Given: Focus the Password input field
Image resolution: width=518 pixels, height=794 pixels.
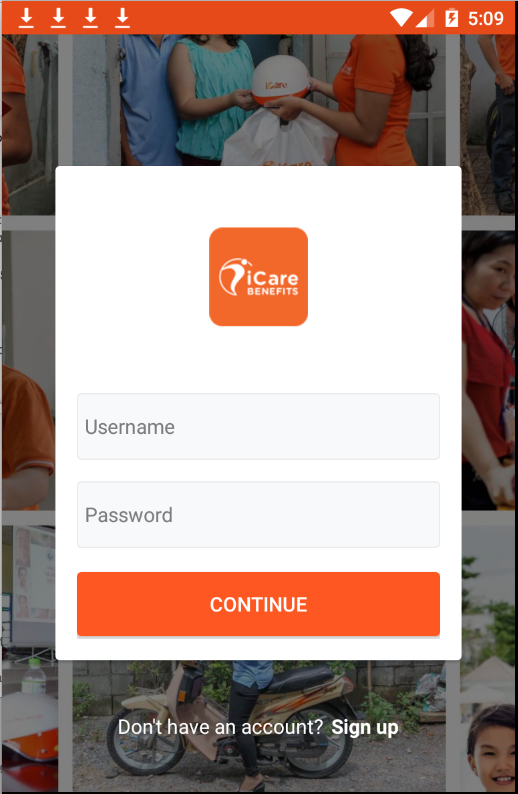Looking at the screenshot, I should point(258,514).
